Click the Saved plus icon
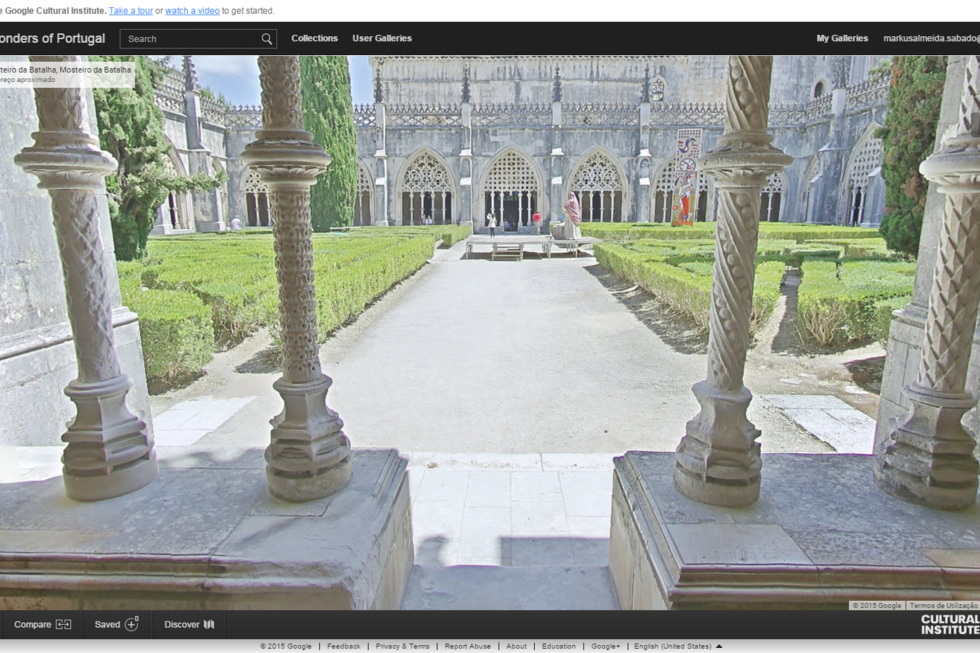This screenshot has height=653, width=980. point(132,624)
